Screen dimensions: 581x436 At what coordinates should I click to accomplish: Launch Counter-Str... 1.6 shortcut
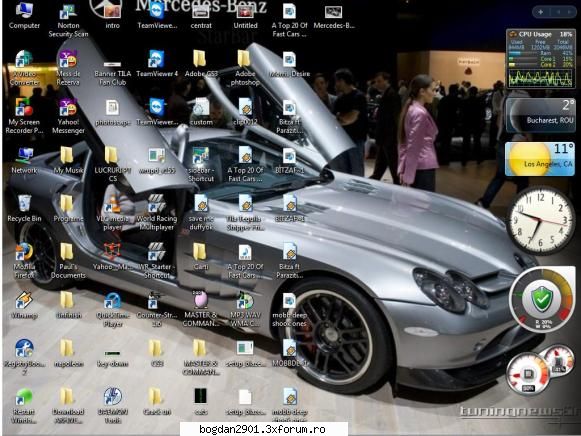157,309
